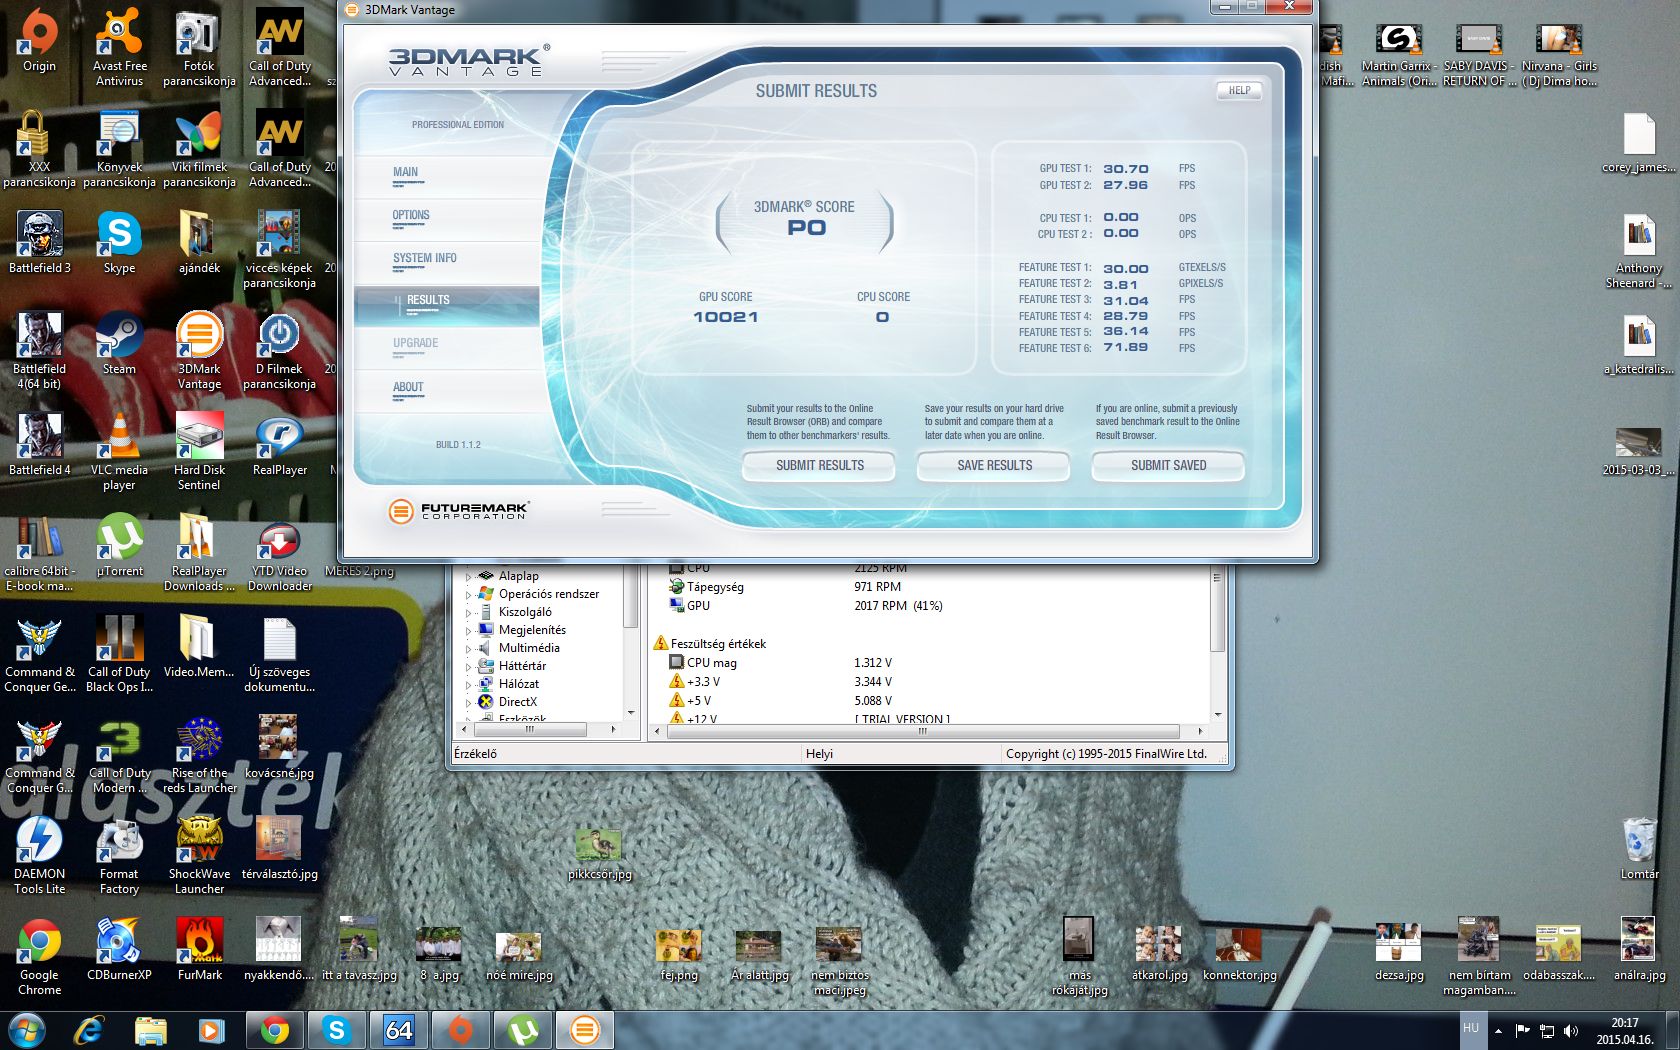
Task: Show hidden system tray icons arrow
Action: [1498, 1030]
